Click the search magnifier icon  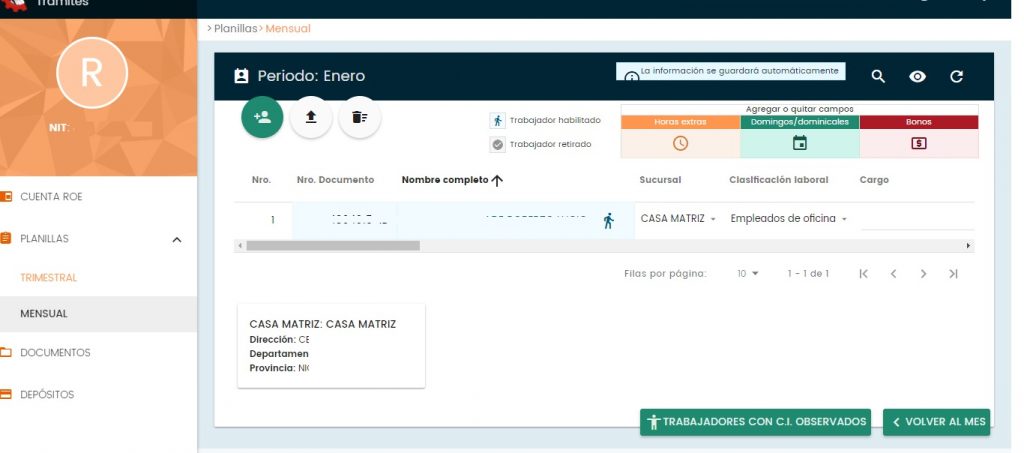[878, 77]
